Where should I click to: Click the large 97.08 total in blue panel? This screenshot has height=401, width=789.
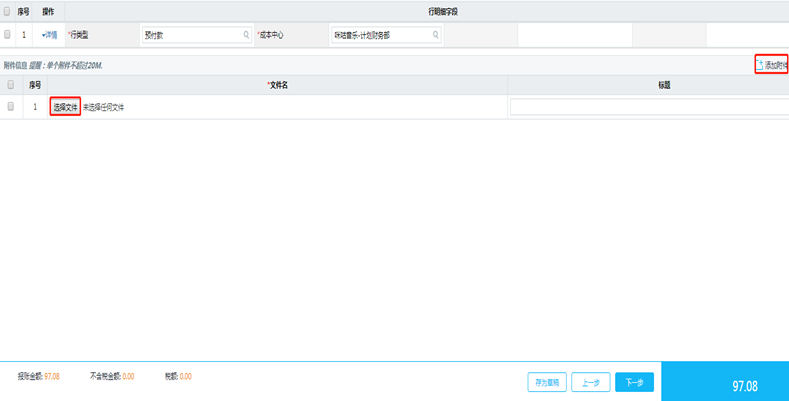(745, 386)
